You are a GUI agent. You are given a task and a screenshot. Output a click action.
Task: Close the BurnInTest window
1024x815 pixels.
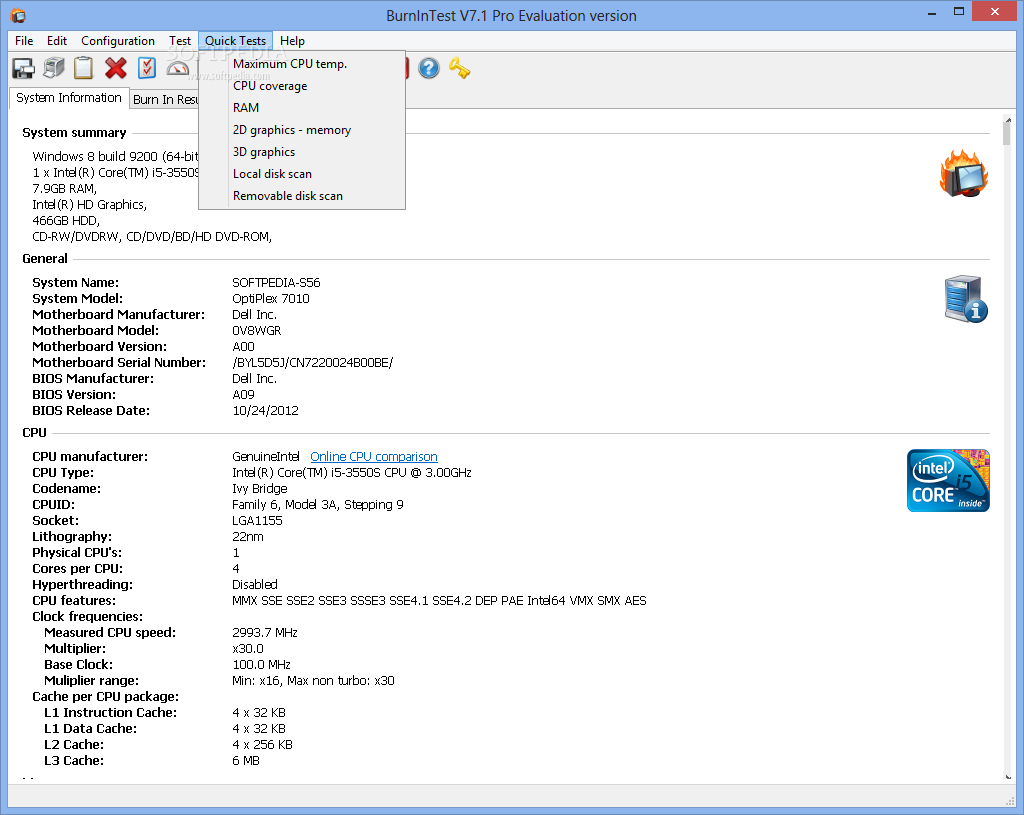coord(995,11)
